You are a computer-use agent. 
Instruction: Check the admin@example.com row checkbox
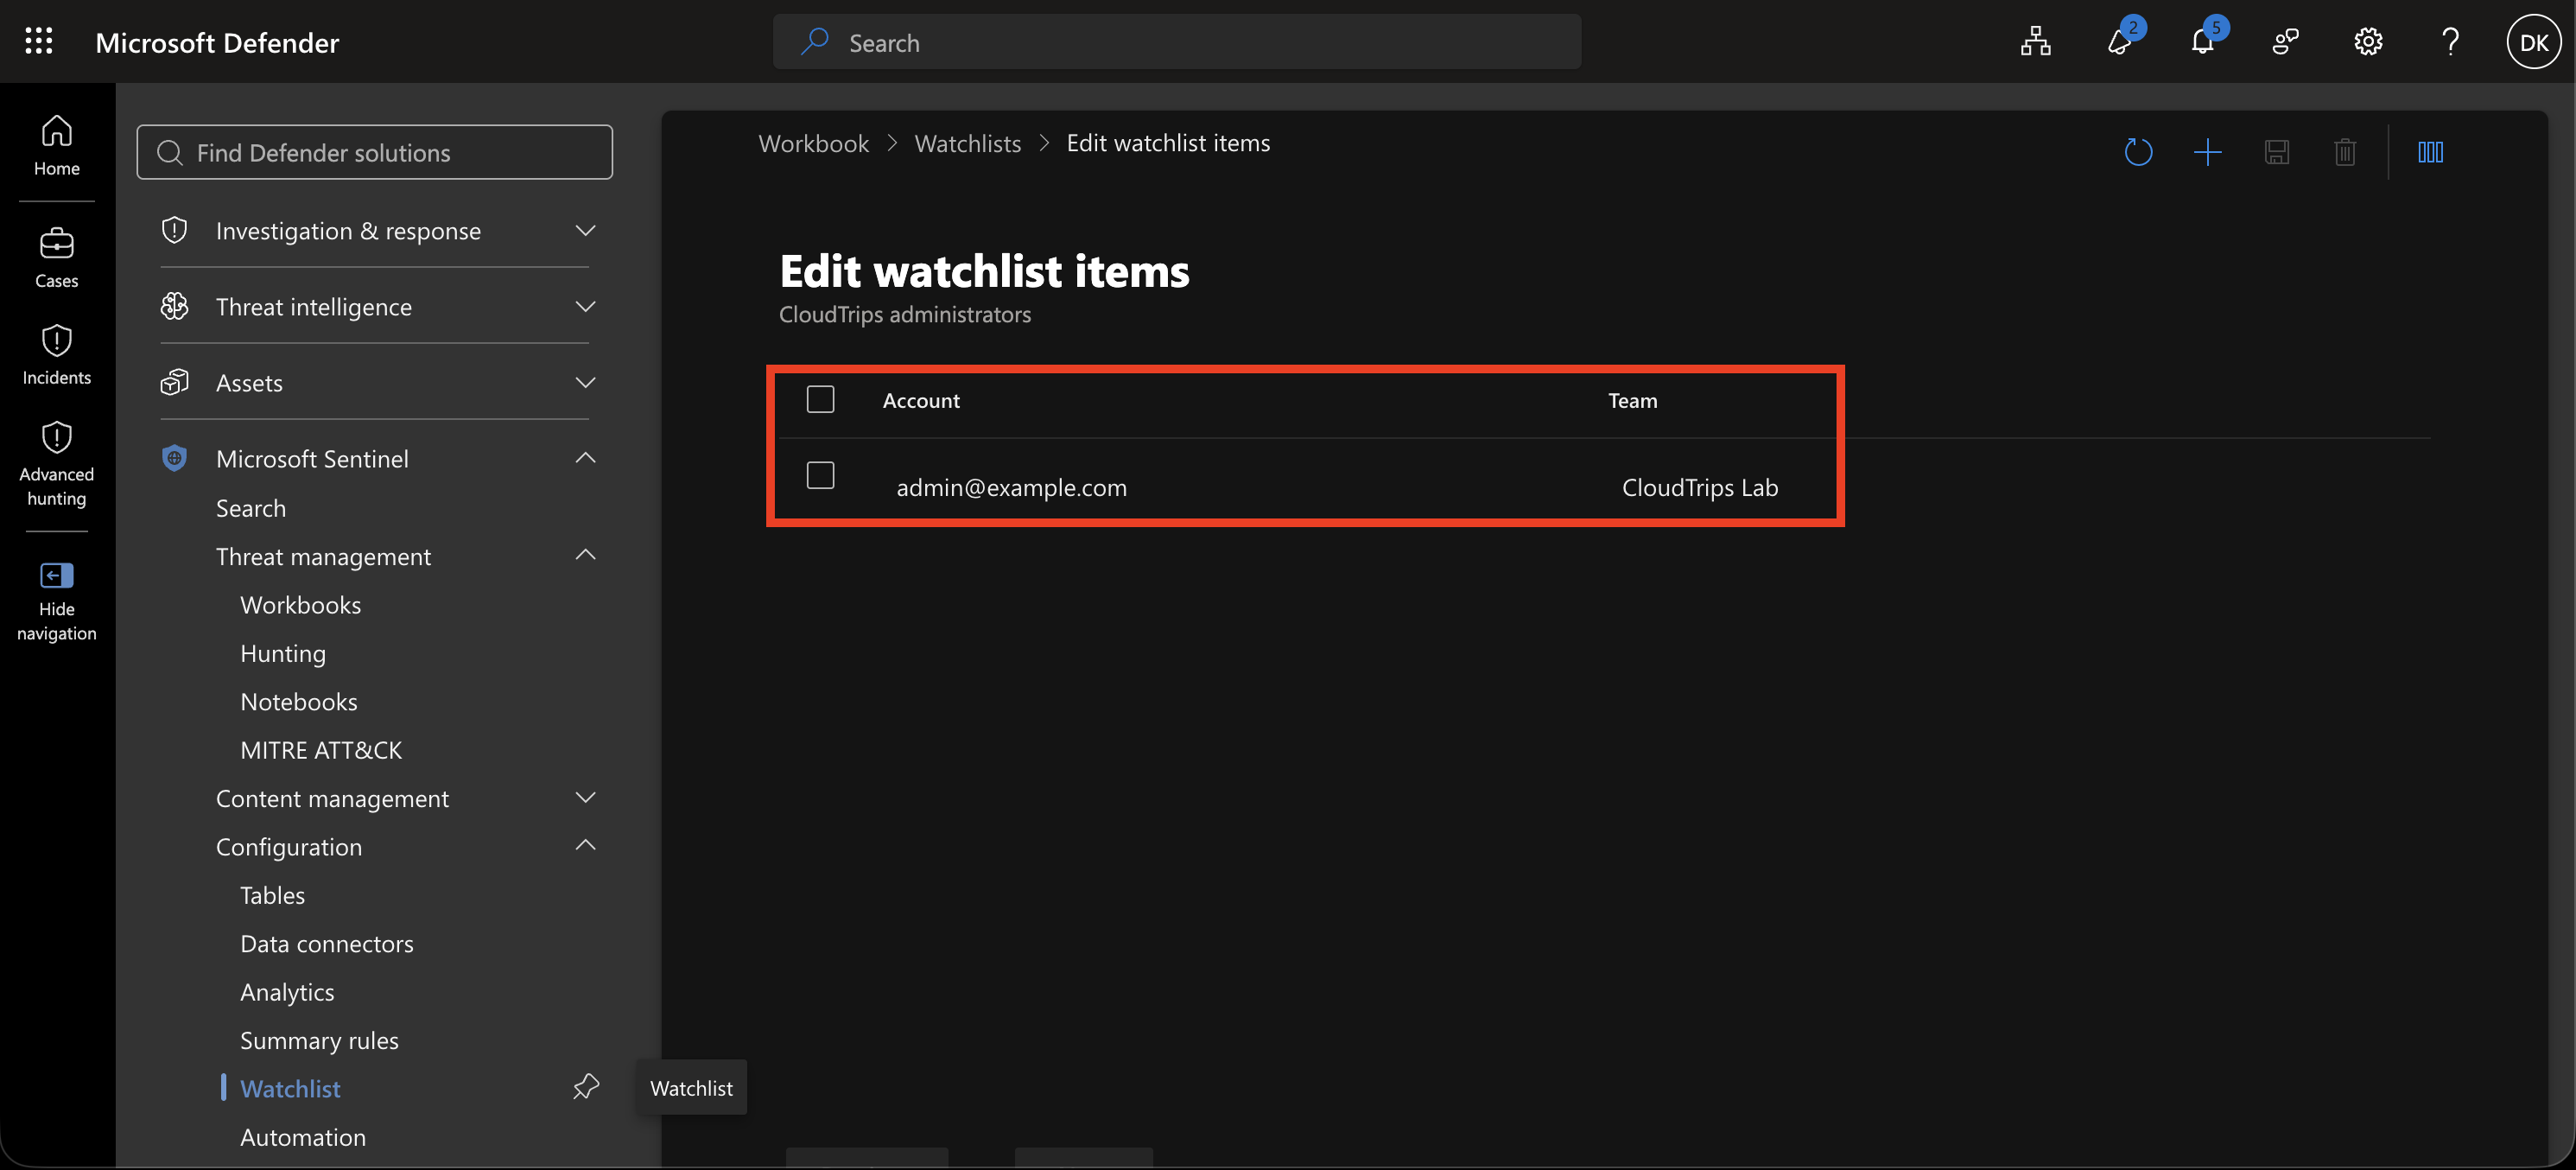tap(820, 475)
